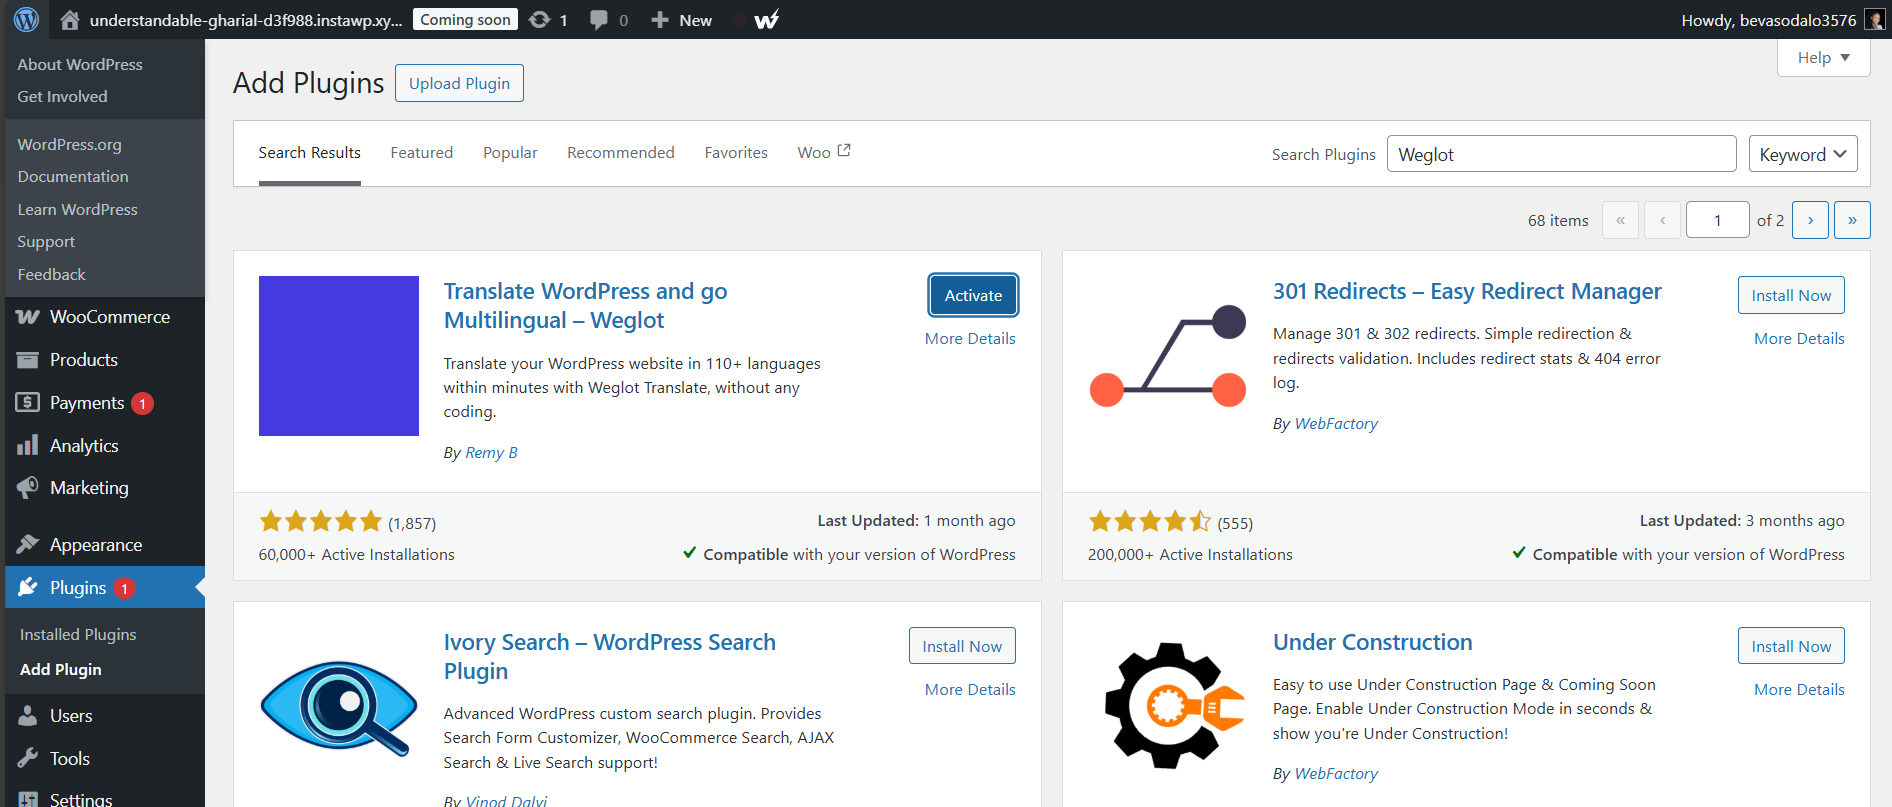
Task: Jump to last page of results
Action: 1852,220
